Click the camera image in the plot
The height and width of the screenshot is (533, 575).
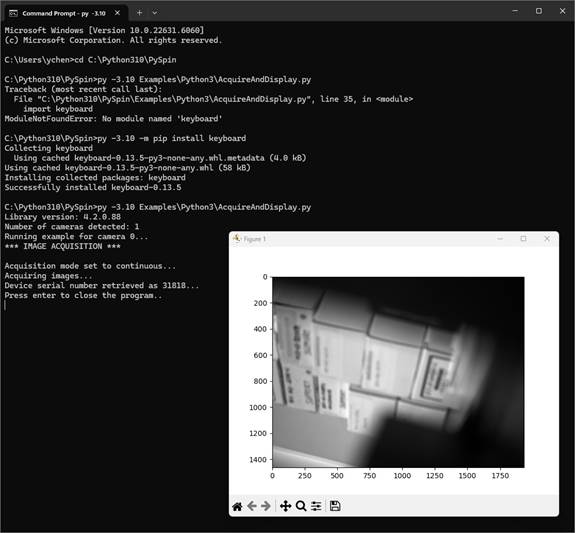(x=398, y=372)
